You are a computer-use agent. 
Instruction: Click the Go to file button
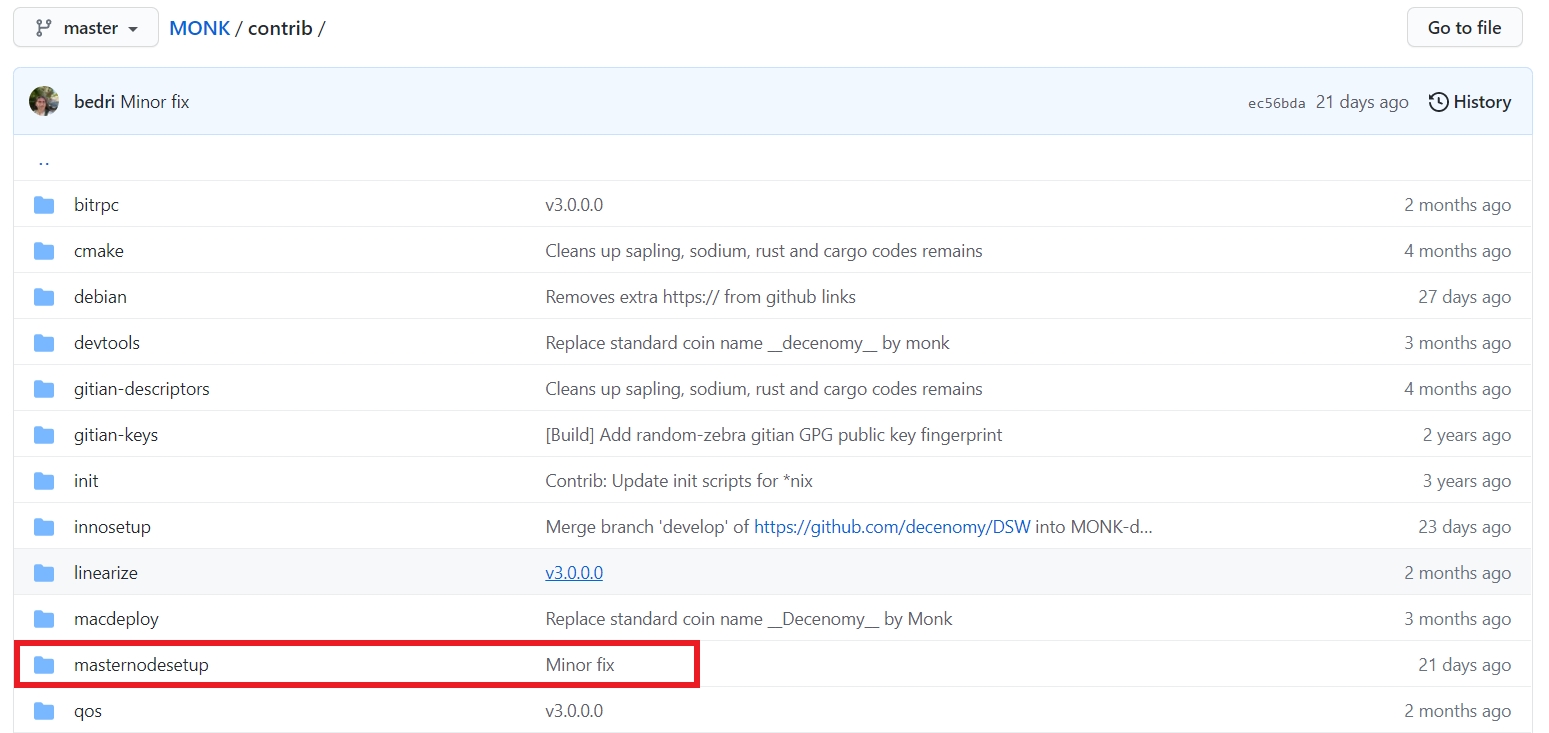[1464, 28]
